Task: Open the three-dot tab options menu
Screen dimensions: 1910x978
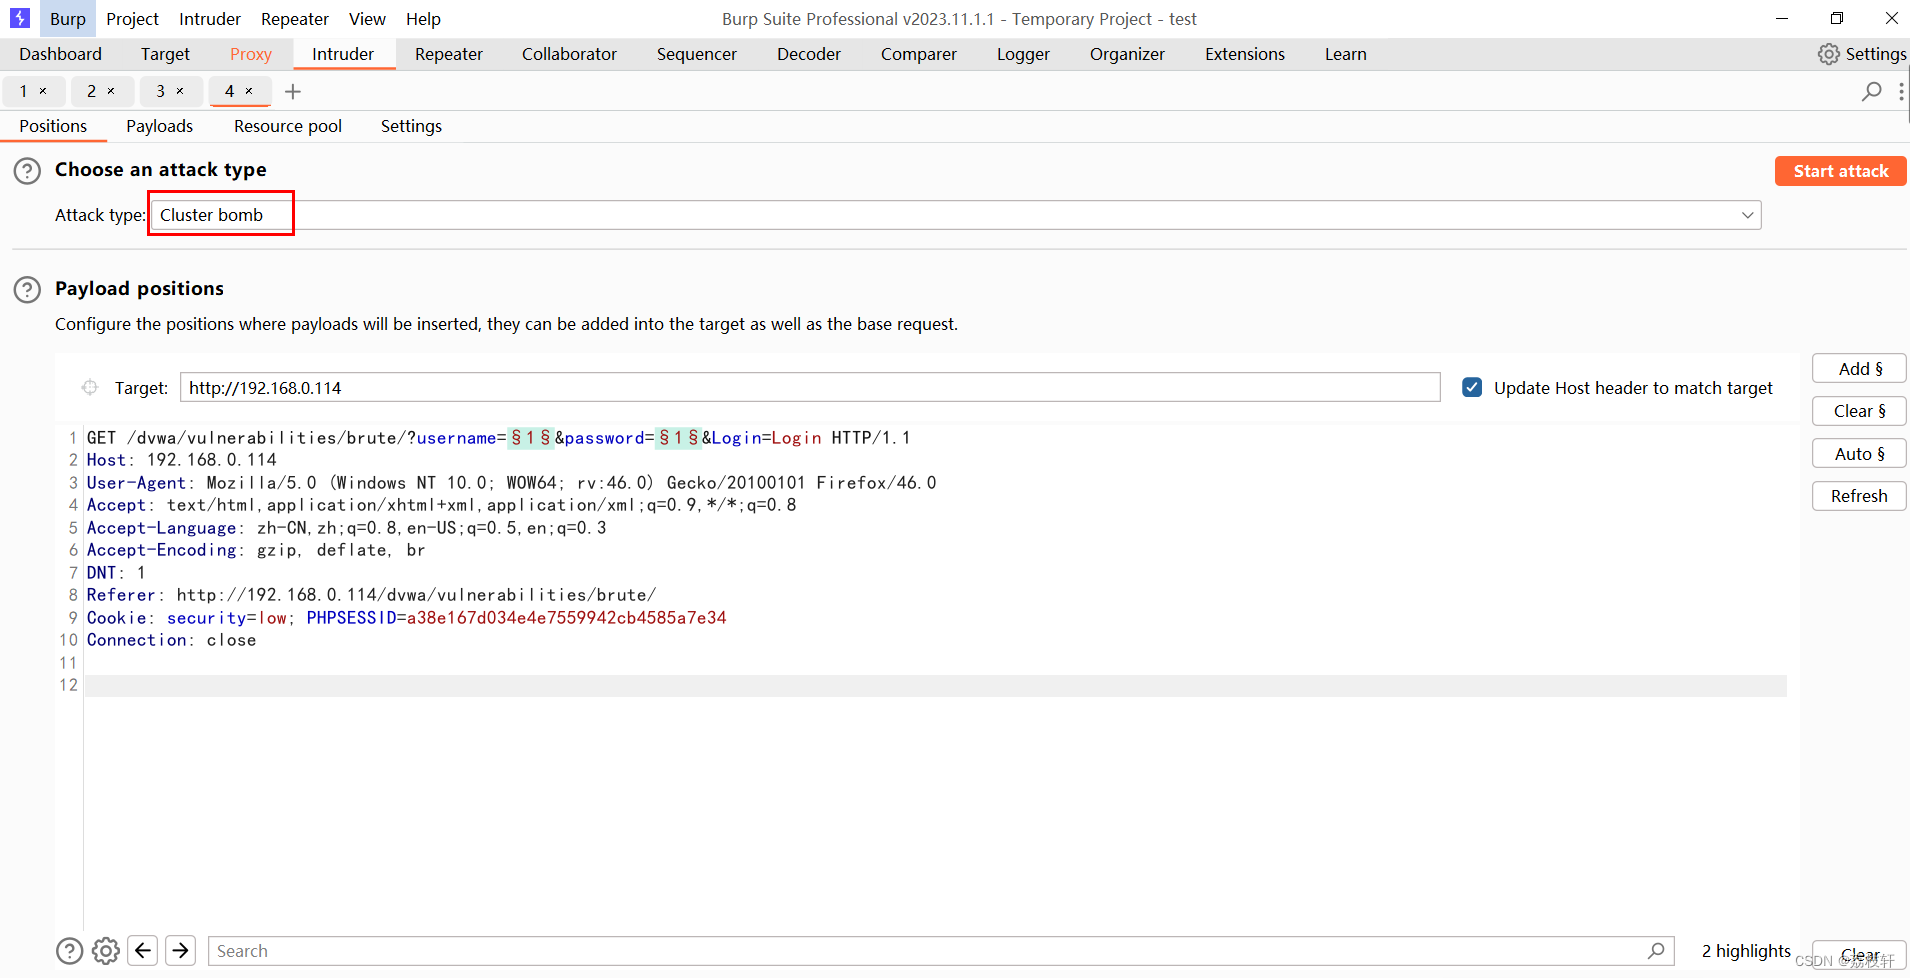Action: pyautogui.click(x=1901, y=91)
